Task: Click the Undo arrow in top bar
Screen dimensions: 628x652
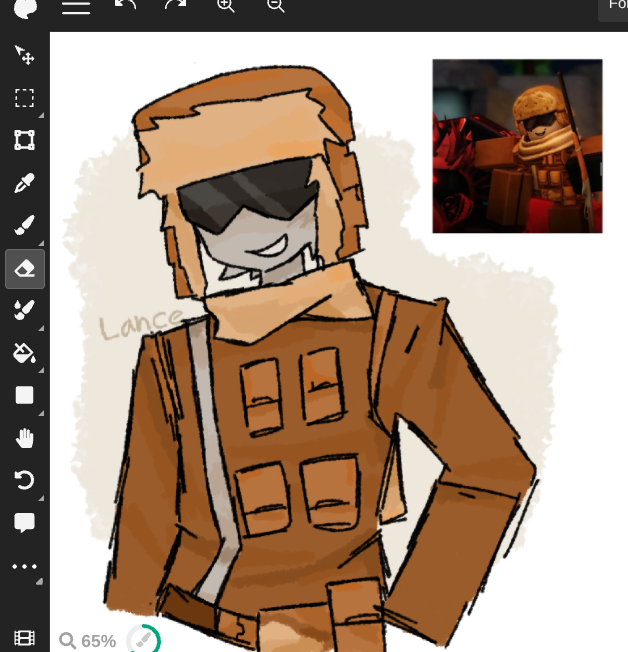Action: click(x=125, y=6)
